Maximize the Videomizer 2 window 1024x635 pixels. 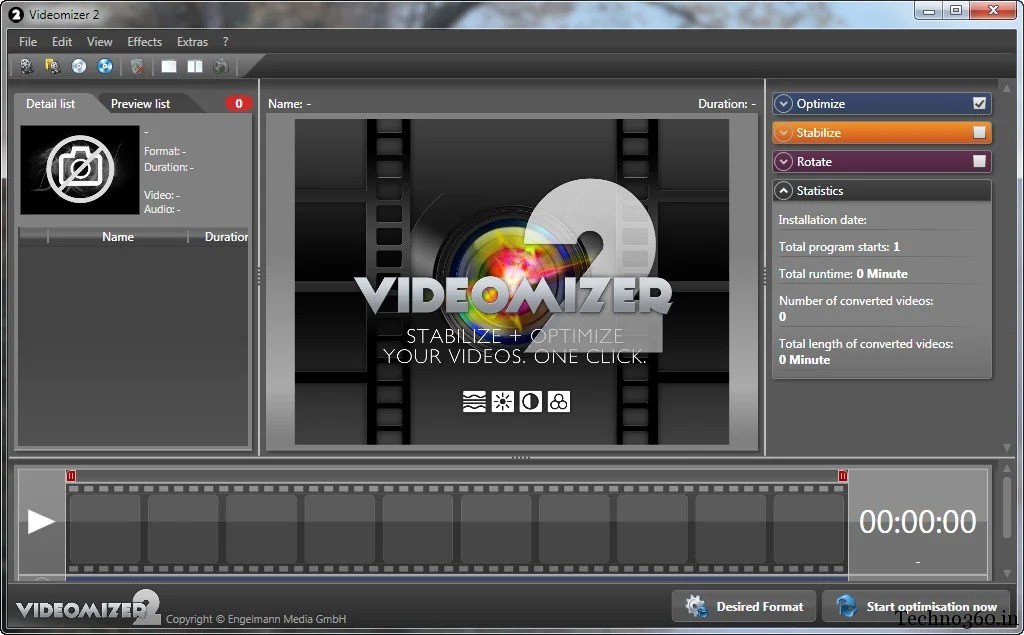tap(956, 10)
